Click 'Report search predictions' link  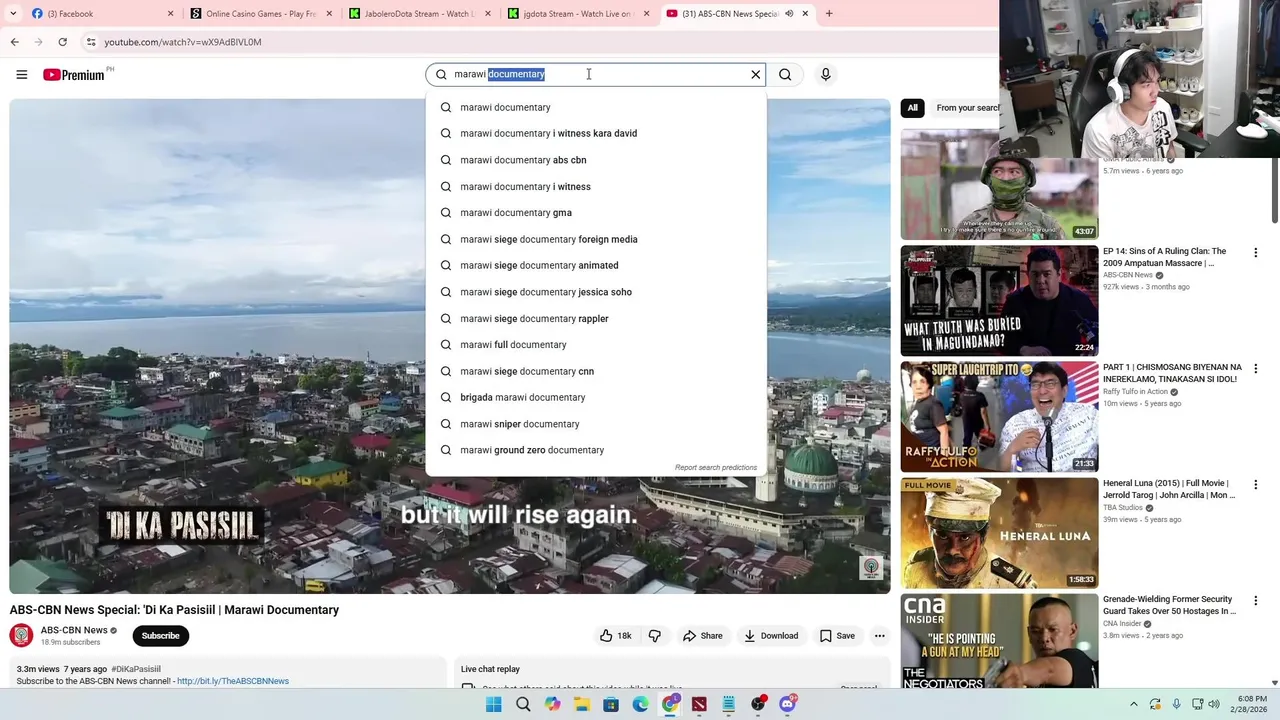coord(716,468)
